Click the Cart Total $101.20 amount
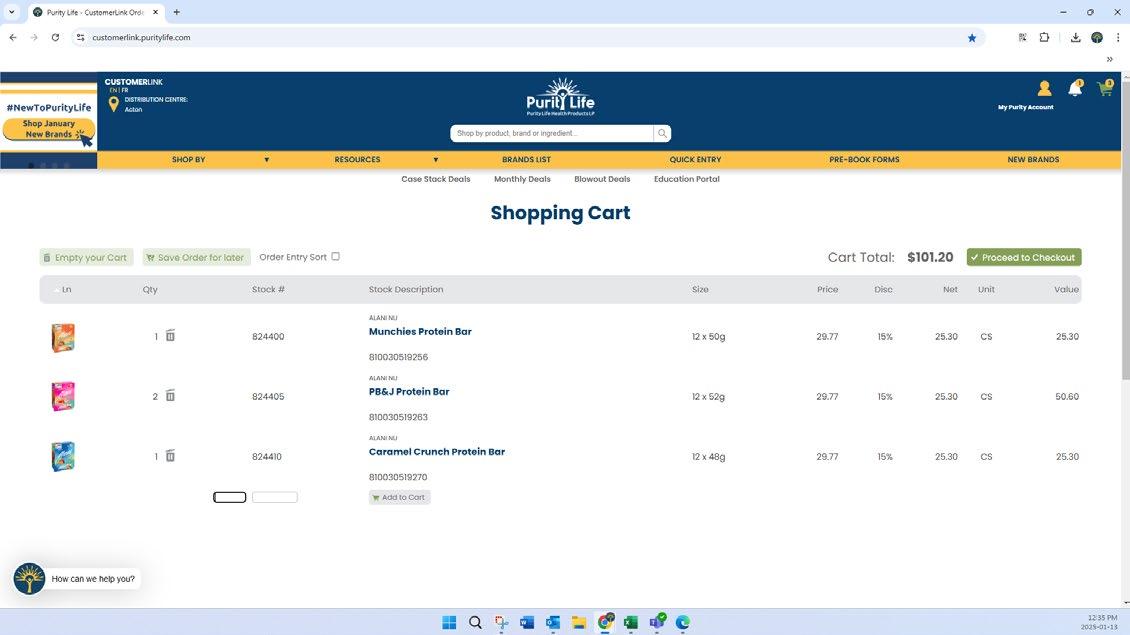Viewport: 1130px width, 635px height. pyautogui.click(x=930, y=257)
